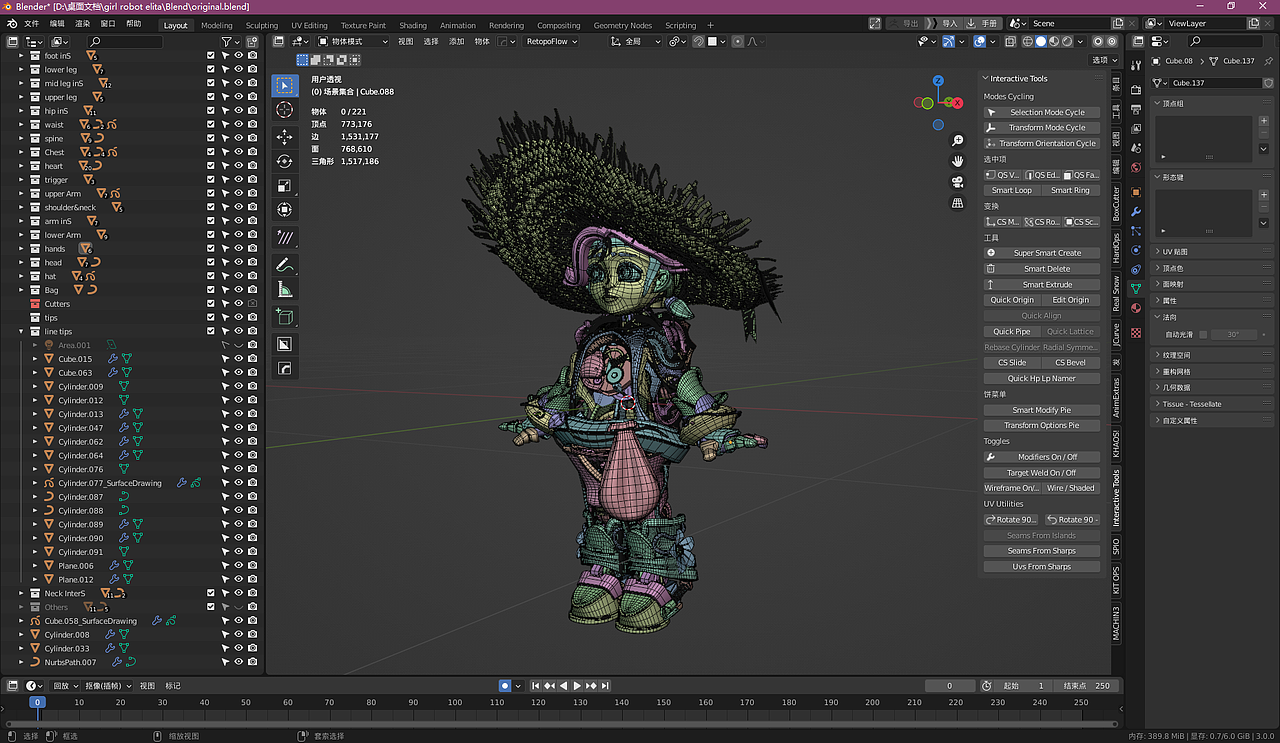The height and width of the screenshot is (743, 1280).
Task: Expand the Tissue - Tessellate panel
Action: 1190,404
